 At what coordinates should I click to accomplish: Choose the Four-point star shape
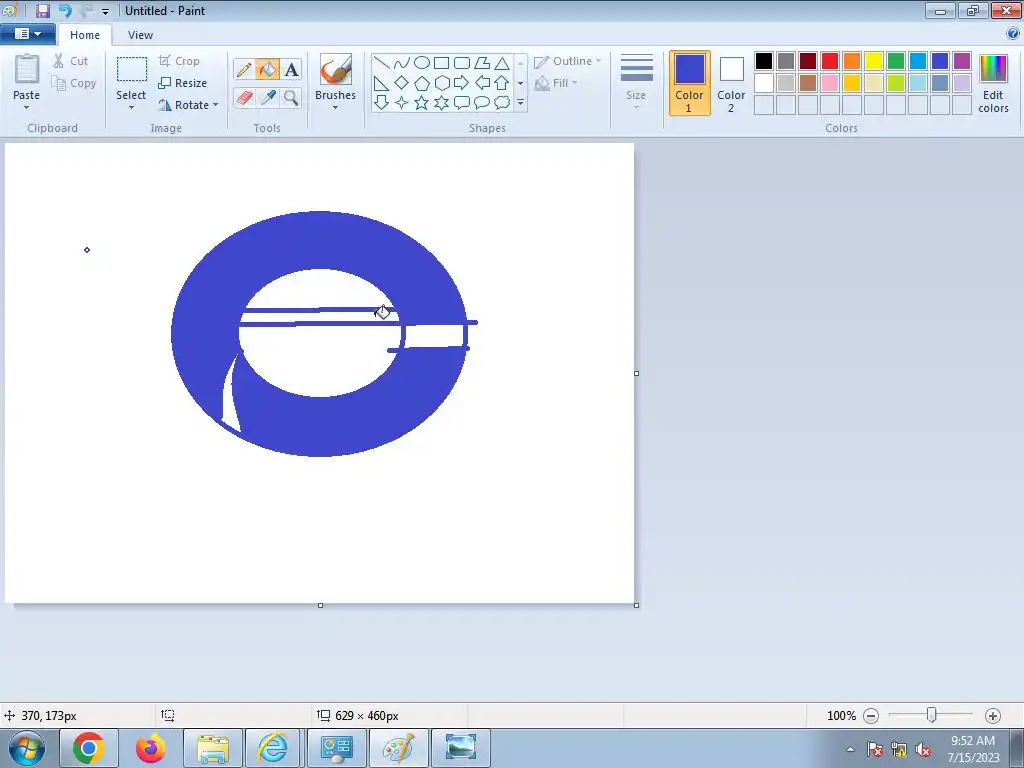(402, 103)
